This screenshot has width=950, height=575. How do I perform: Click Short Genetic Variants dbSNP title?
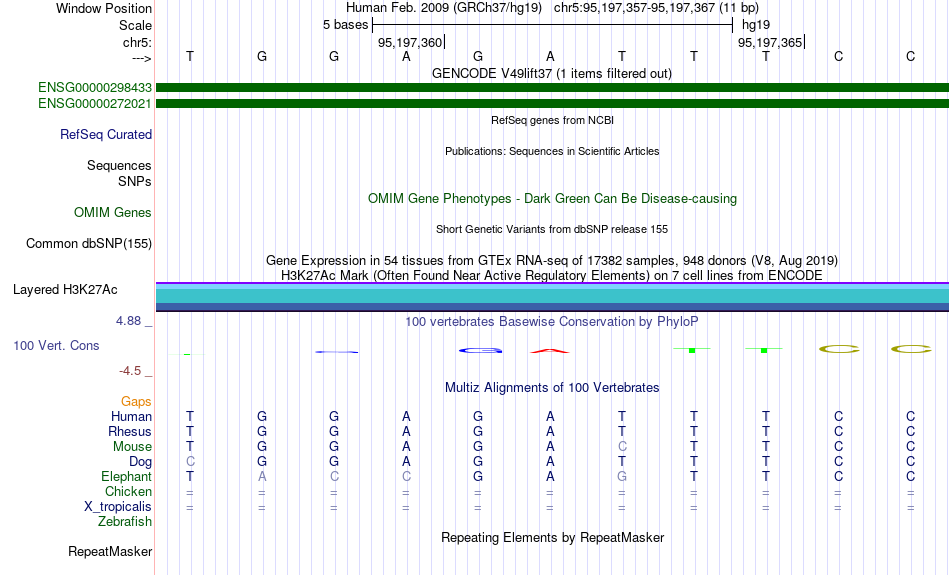(x=552, y=229)
